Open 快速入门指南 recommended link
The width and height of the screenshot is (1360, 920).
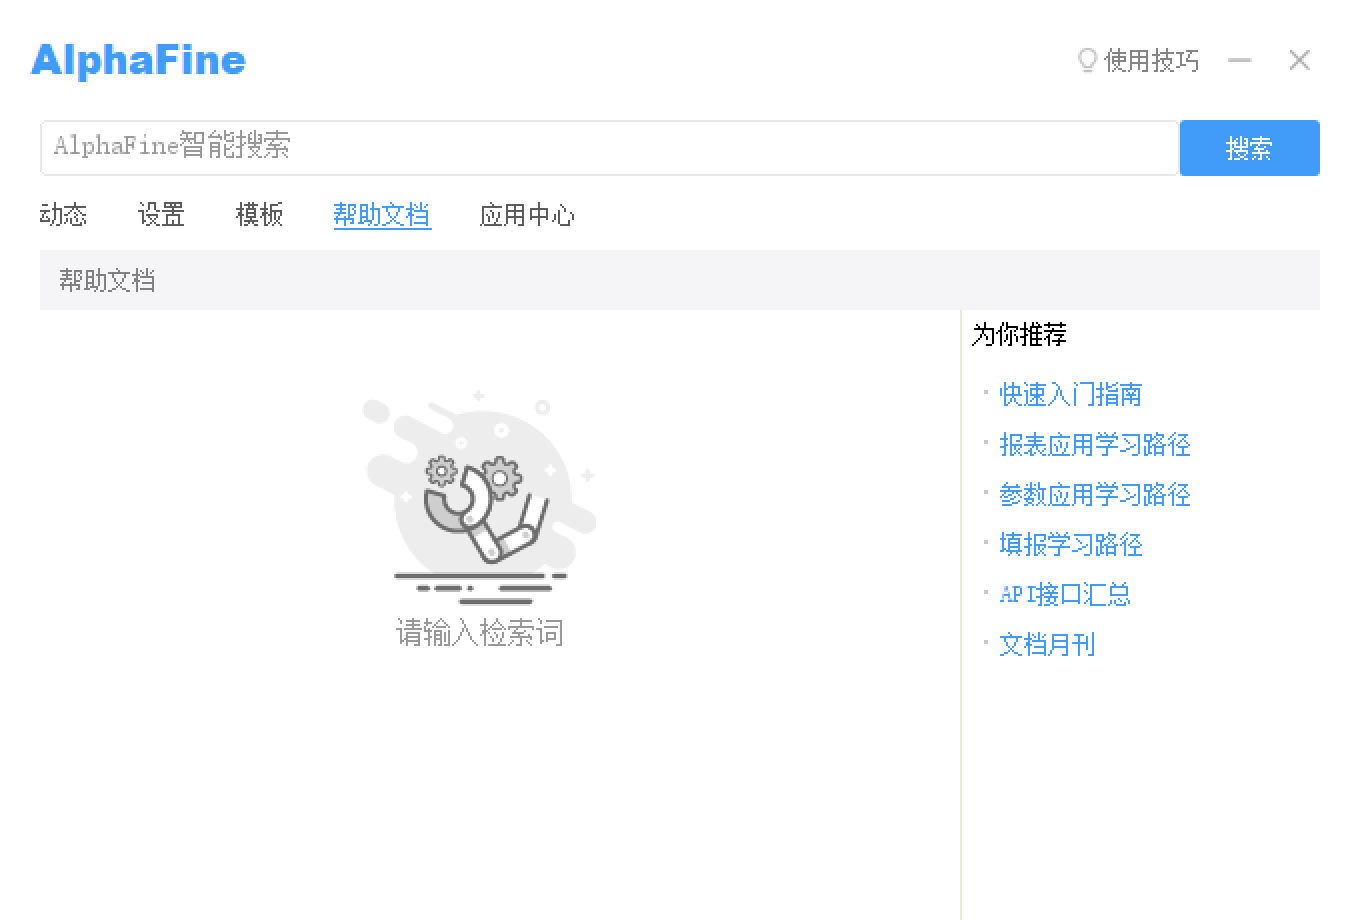pyautogui.click(x=1070, y=395)
